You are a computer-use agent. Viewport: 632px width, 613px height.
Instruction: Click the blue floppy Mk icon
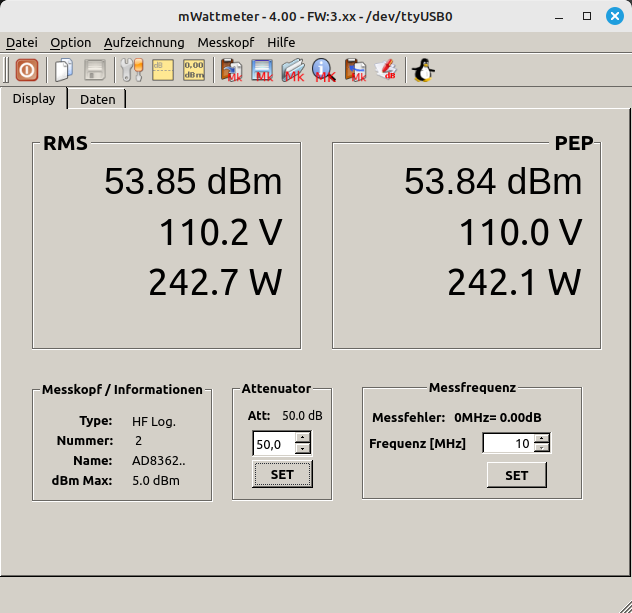coord(263,70)
